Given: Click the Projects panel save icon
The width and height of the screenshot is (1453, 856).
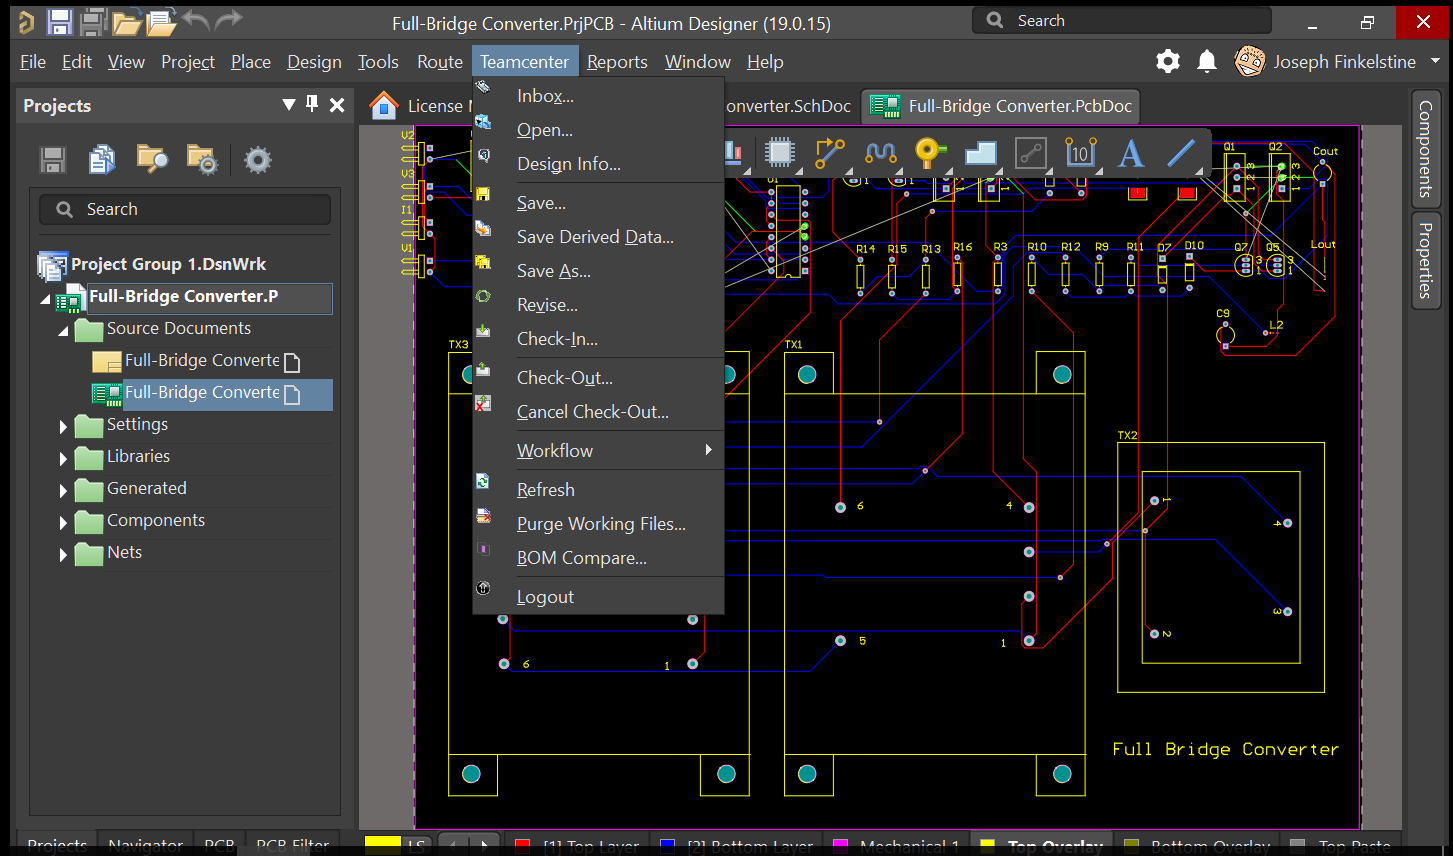Looking at the screenshot, I should point(53,160).
